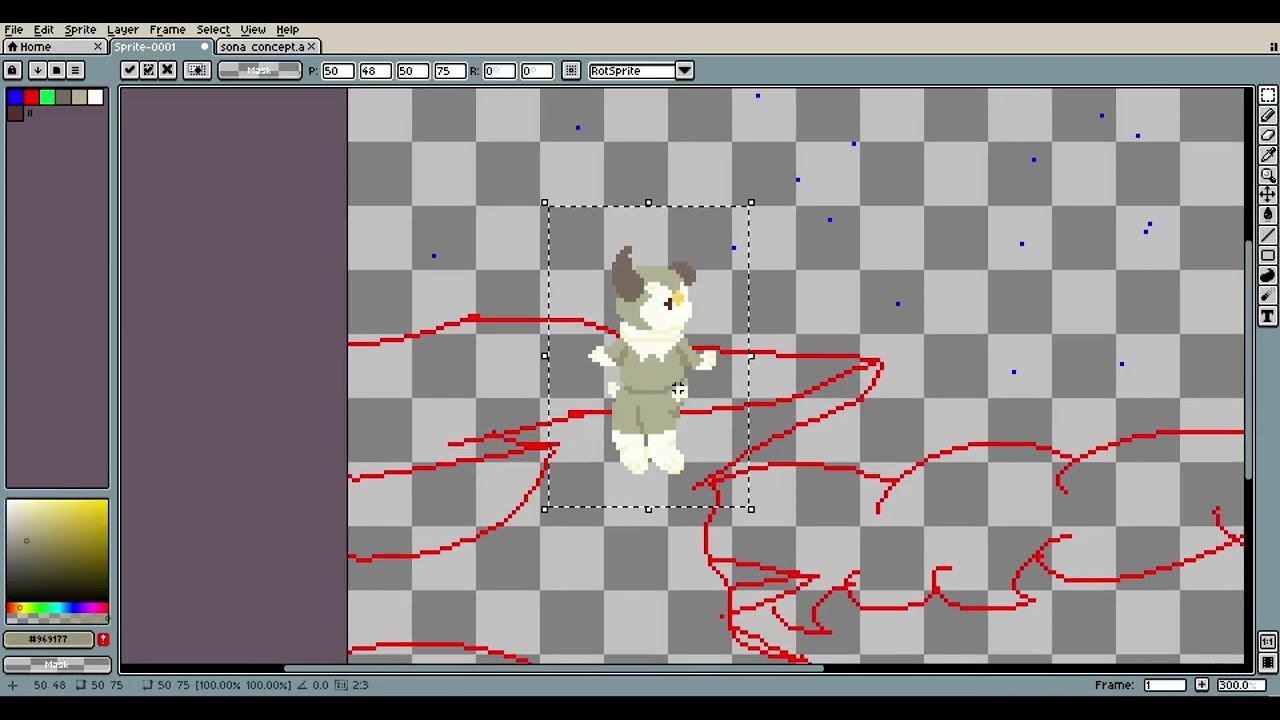This screenshot has width=1280, height=720.
Task: Click the #969177 foreground color button
Action: point(49,639)
